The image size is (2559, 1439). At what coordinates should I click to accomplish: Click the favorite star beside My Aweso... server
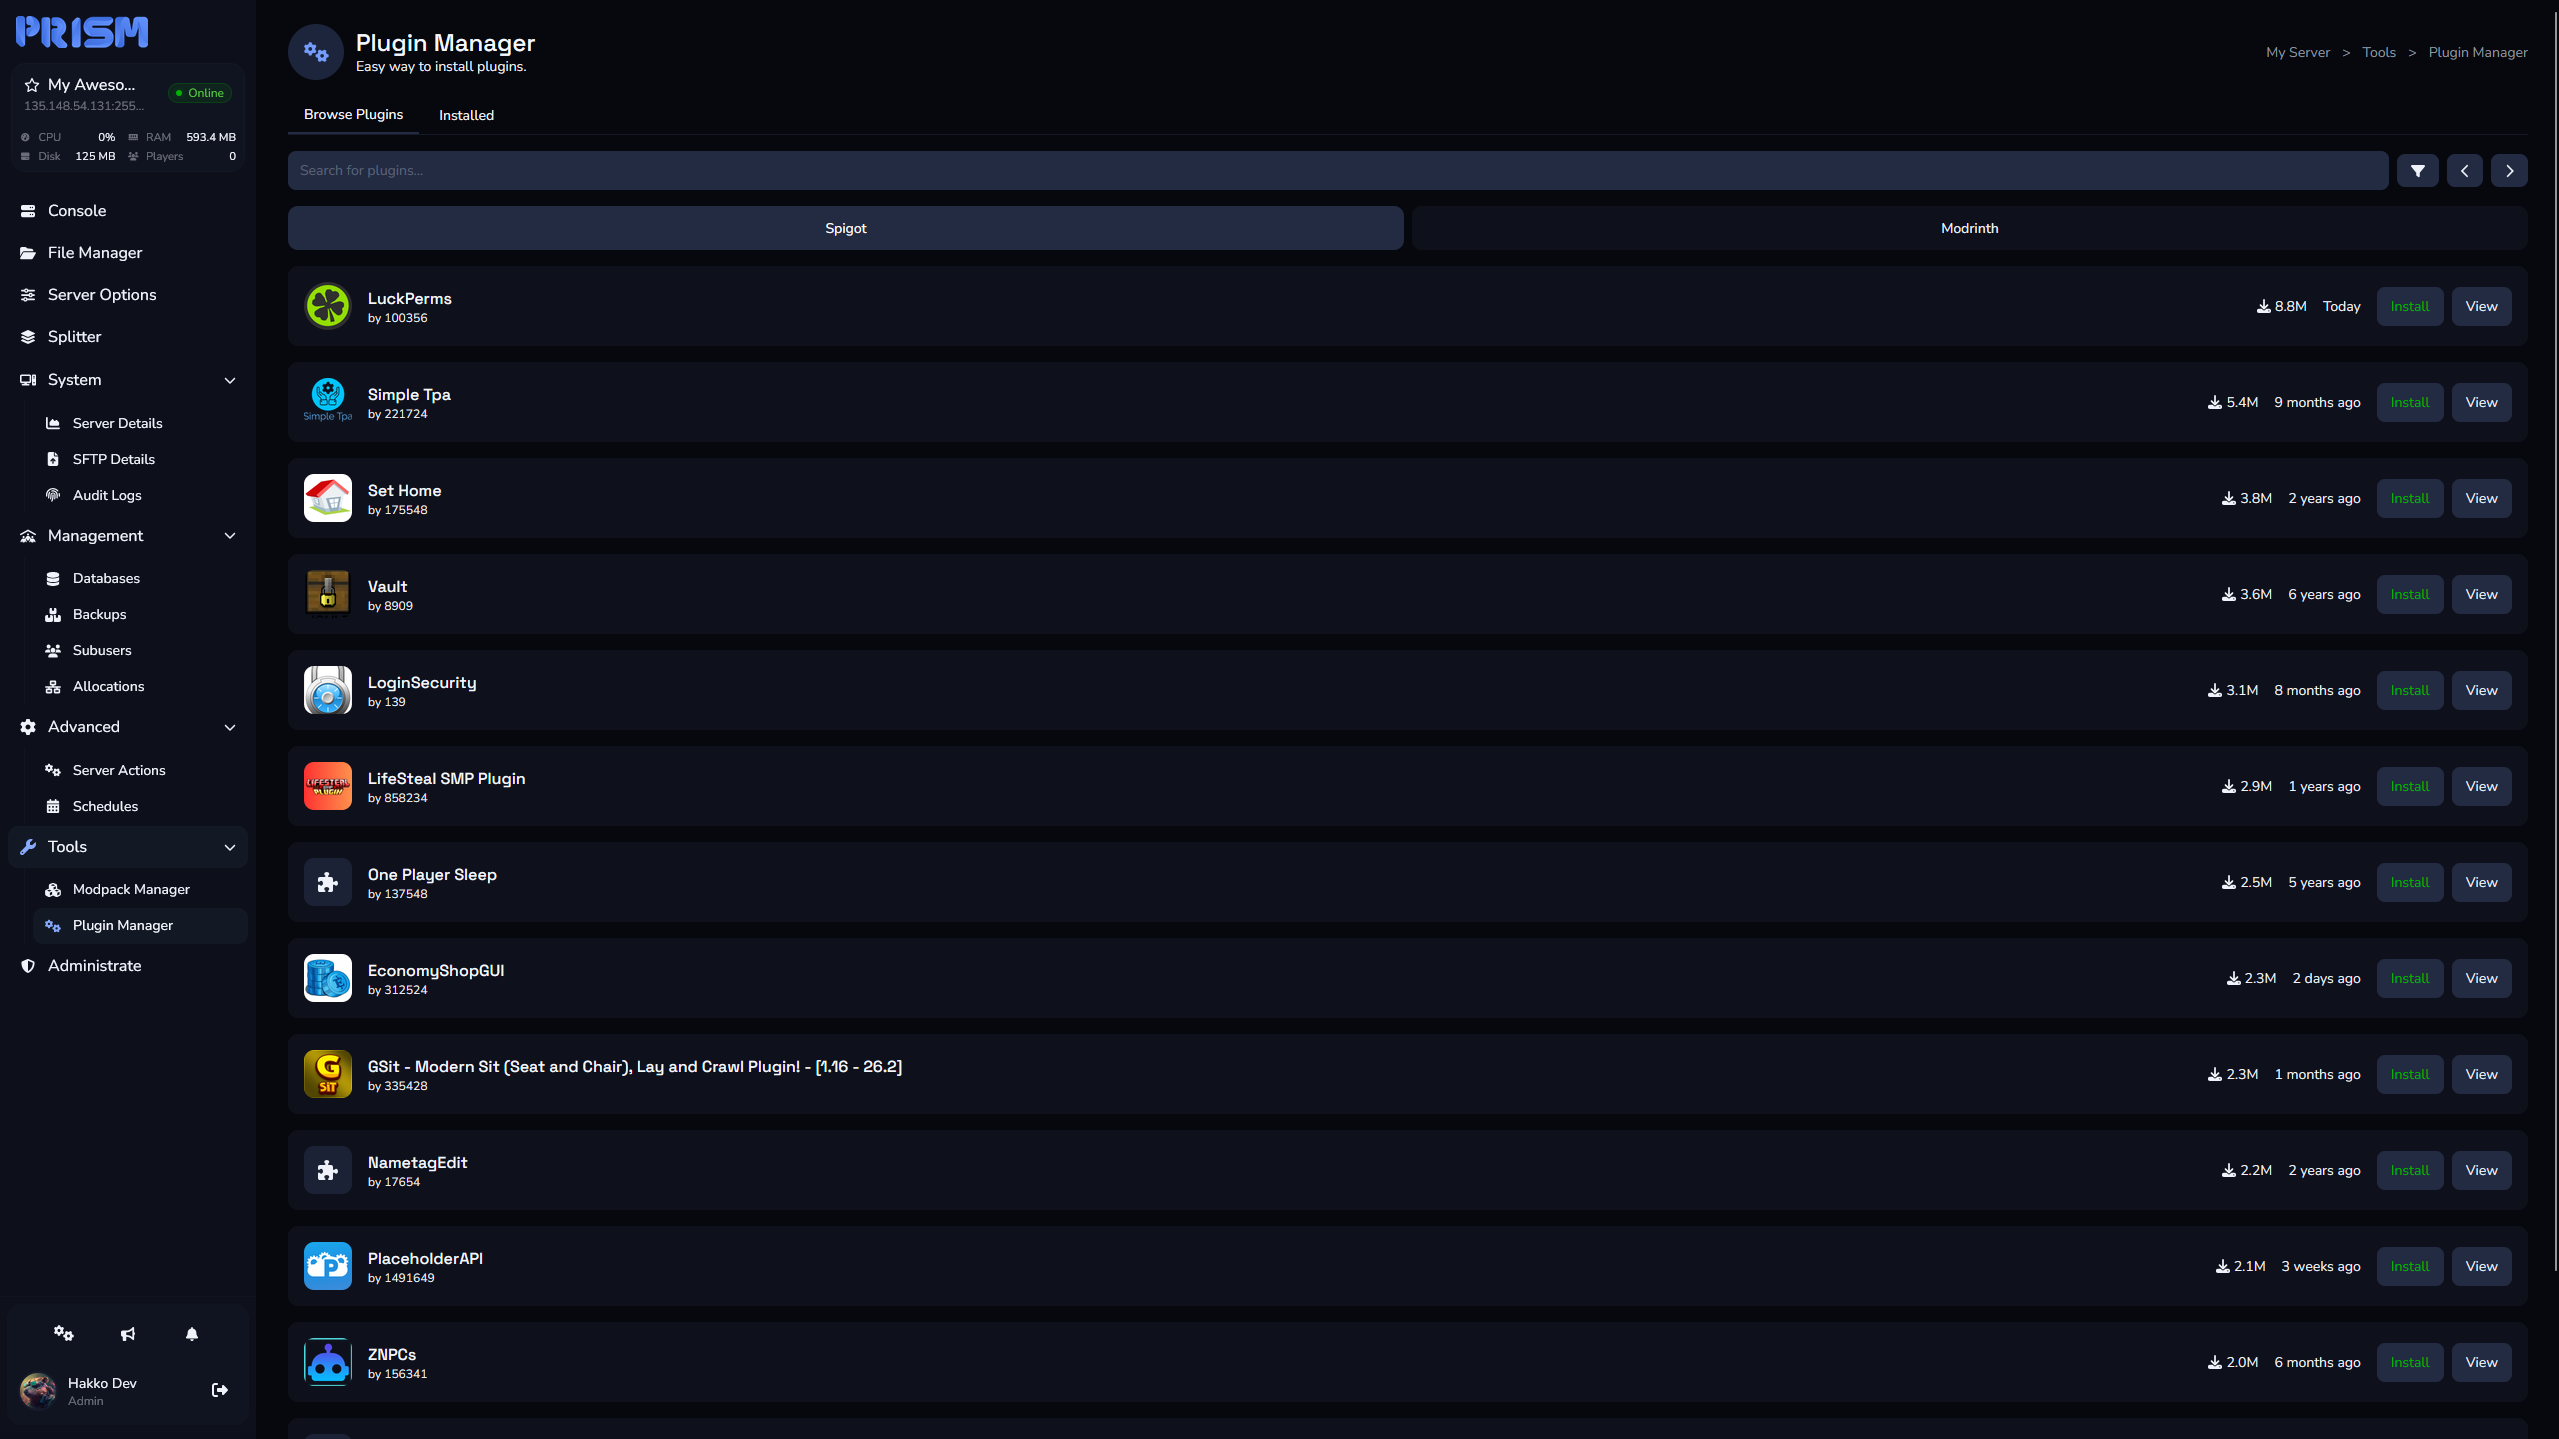tap(32, 85)
